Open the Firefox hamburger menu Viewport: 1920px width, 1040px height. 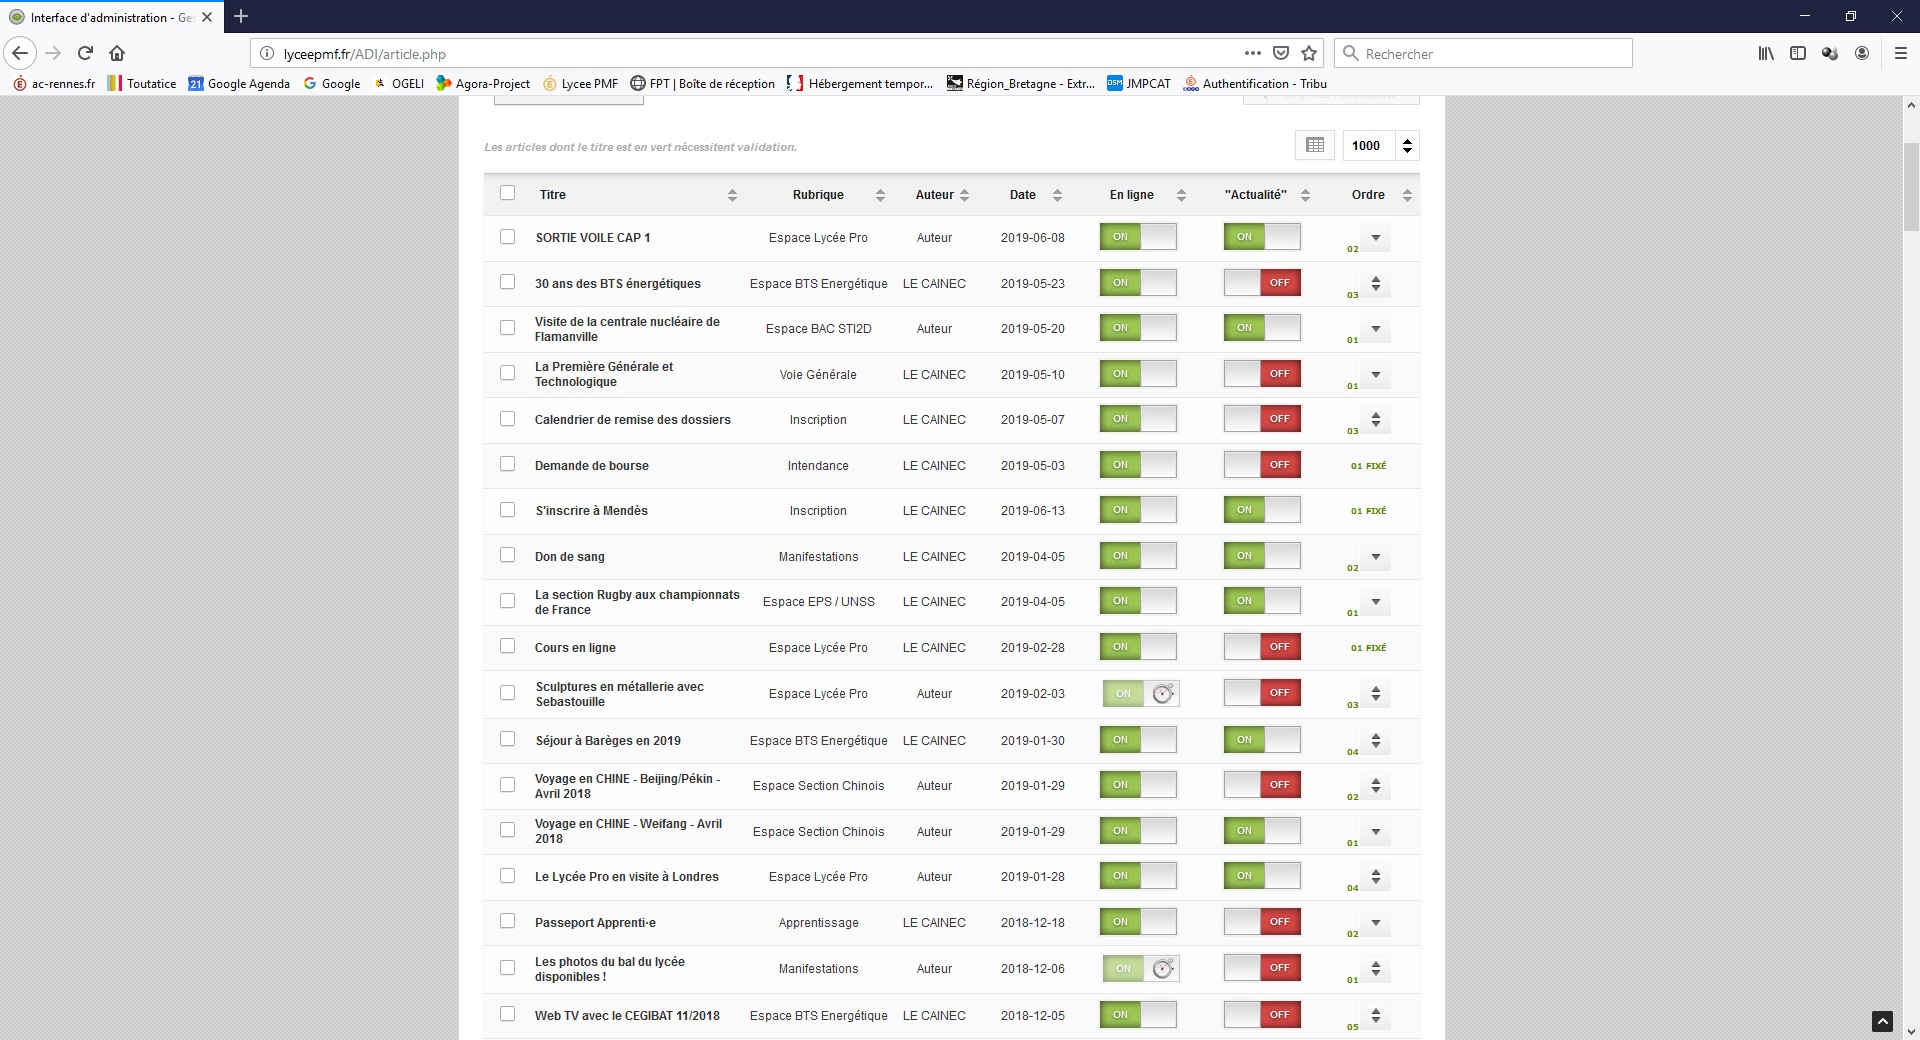pyautogui.click(x=1900, y=53)
